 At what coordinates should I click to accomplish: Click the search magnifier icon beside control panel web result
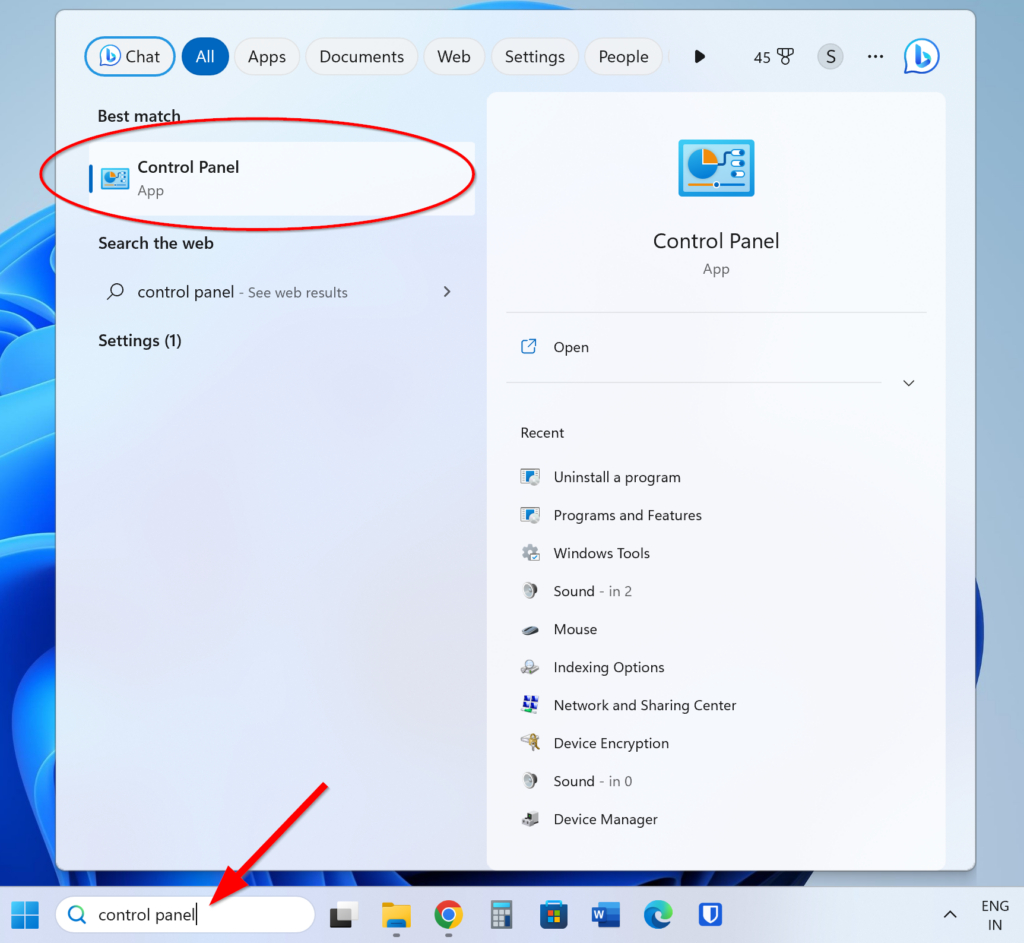(x=116, y=291)
